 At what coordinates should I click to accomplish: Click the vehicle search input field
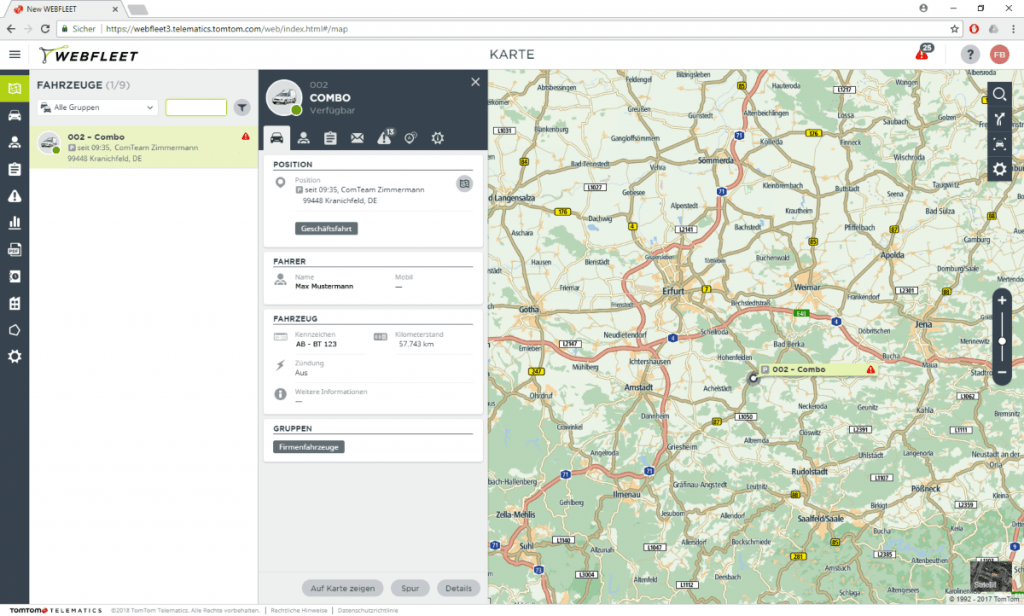coord(196,107)
